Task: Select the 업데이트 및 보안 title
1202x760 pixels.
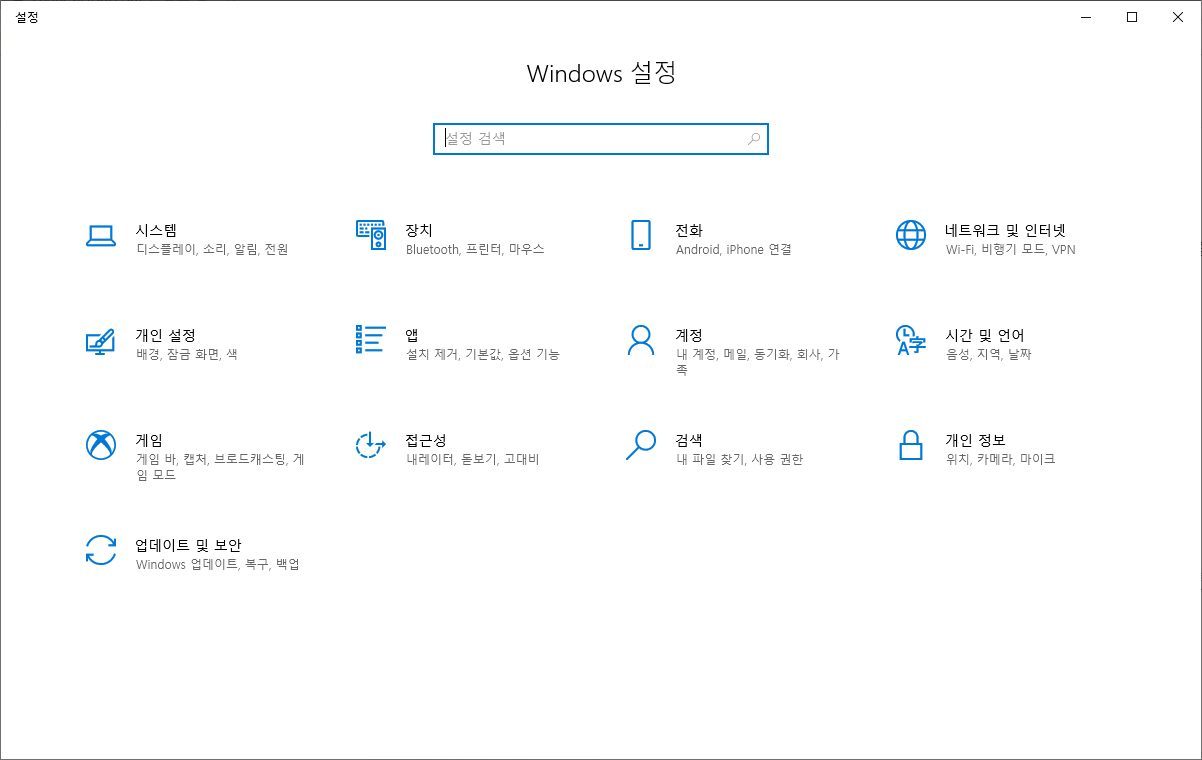Action: tap(189, 545)
